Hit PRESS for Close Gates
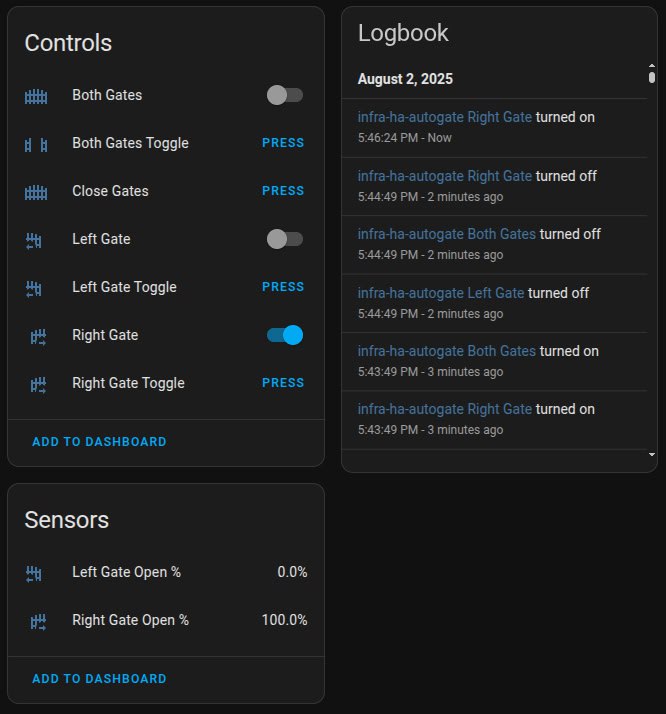This screenshot has width=666, height=714. [x=283, y=191]
